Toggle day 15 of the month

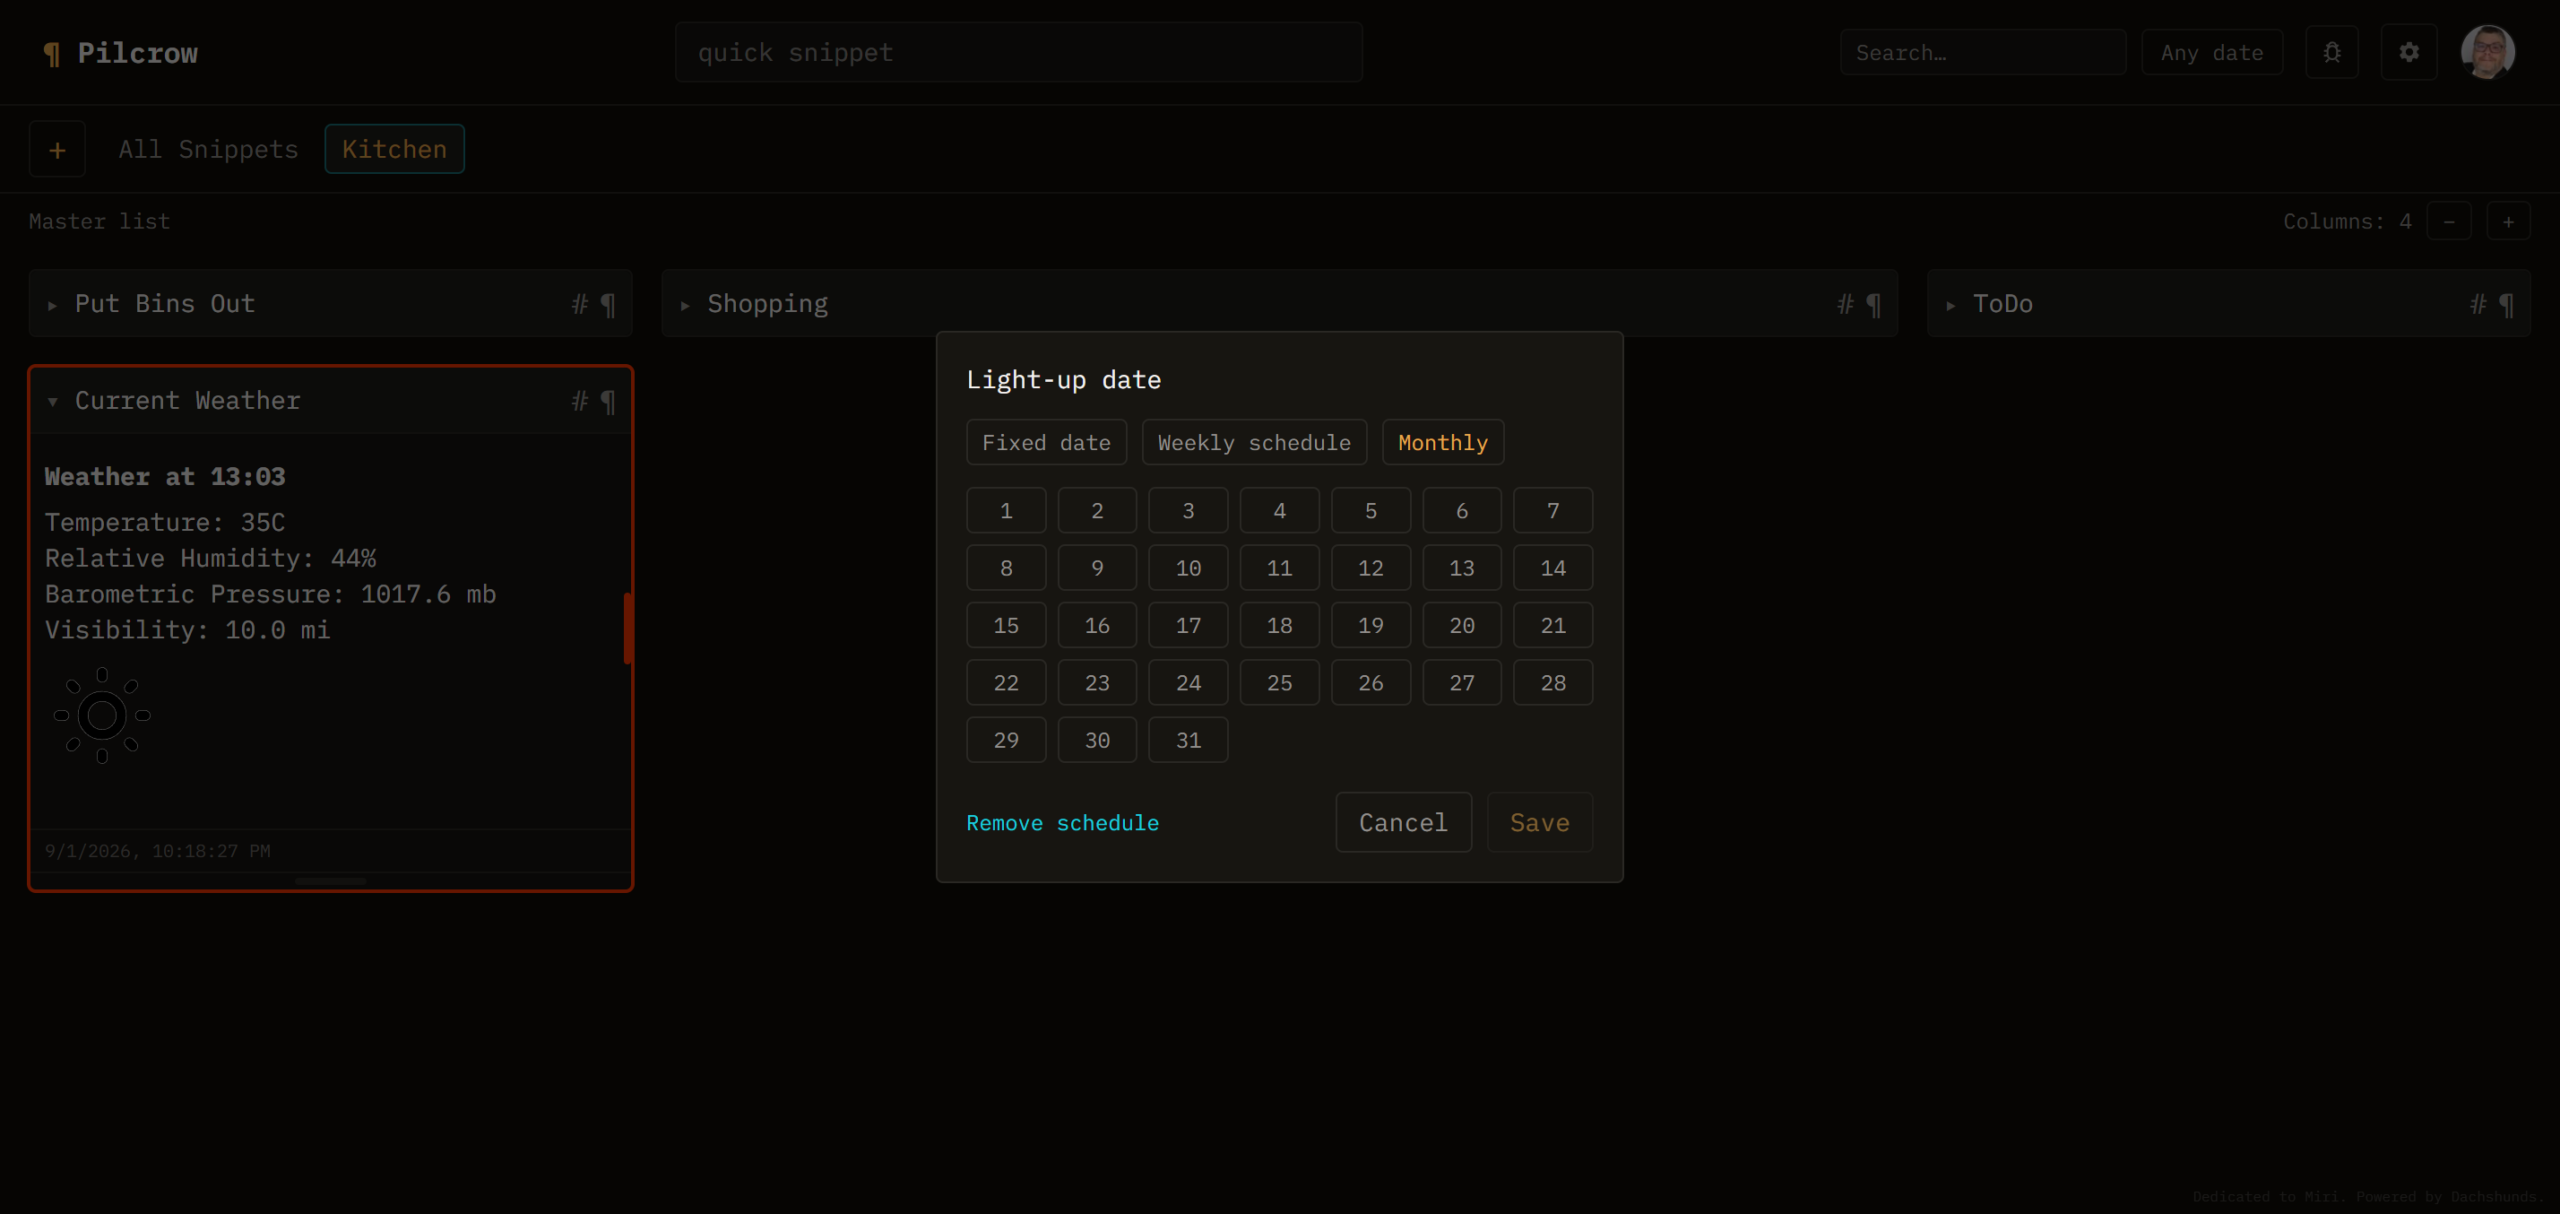click(1006, 625)
